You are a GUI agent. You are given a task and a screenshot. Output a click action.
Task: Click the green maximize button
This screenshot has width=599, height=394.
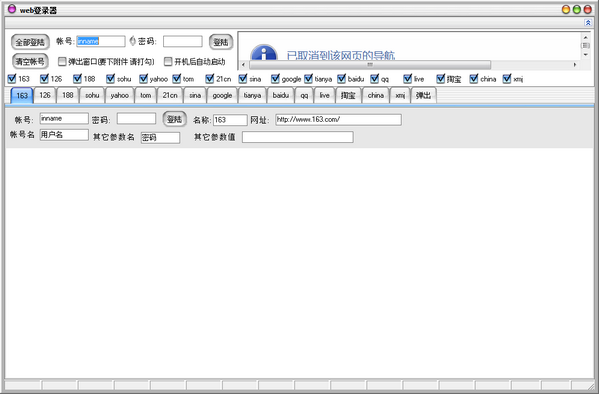tap(577, 10)
